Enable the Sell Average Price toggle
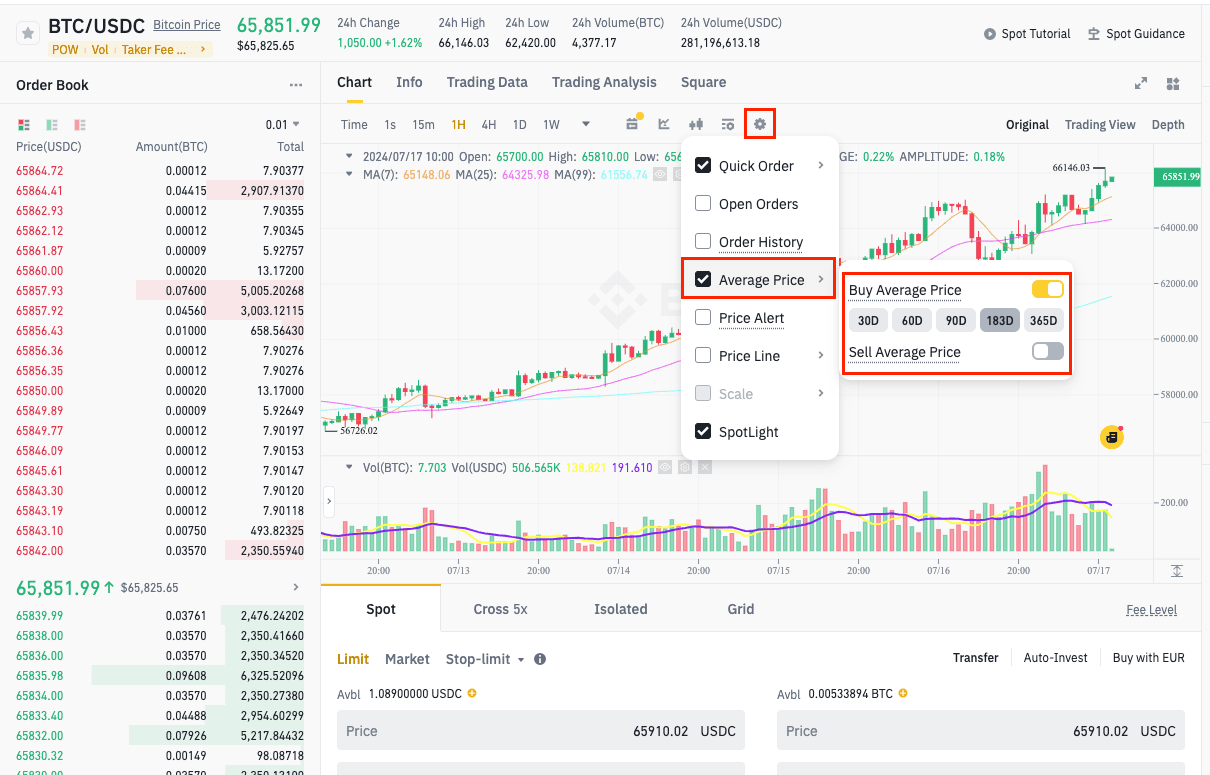Image resolution: width=1210 pixels, height=775 pixels. point(1047,351)
